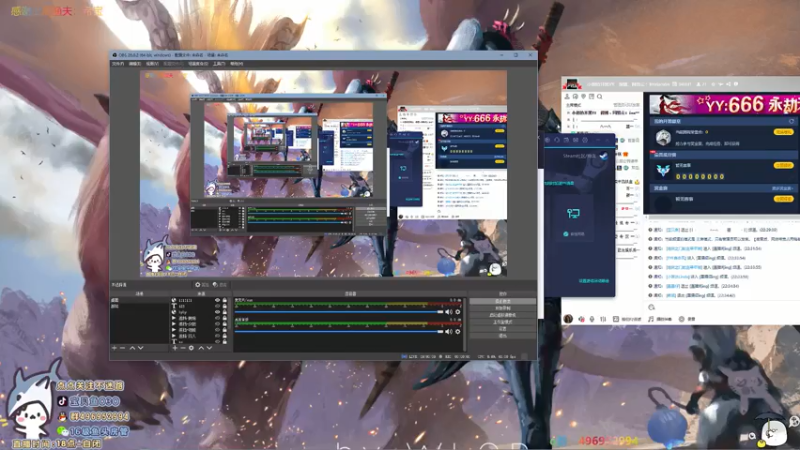Select the first scene in Scenes list

point(140,301)
